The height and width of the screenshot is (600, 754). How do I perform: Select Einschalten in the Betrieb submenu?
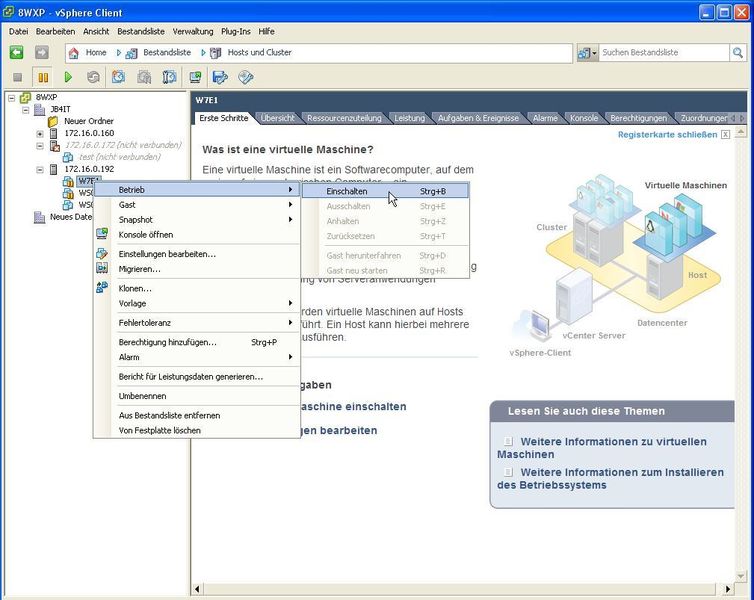(x=348, y=191)
